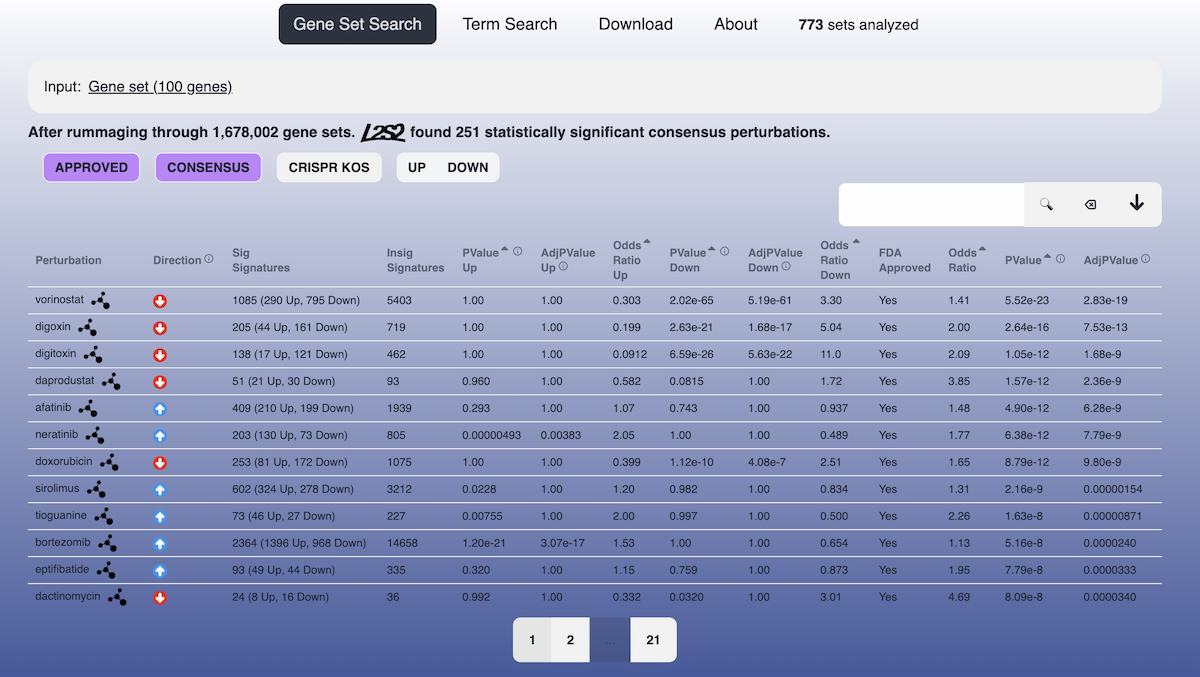Clear search using the backspace icon
This screenshot has width=1200, height=677.
coord(1091,204)
